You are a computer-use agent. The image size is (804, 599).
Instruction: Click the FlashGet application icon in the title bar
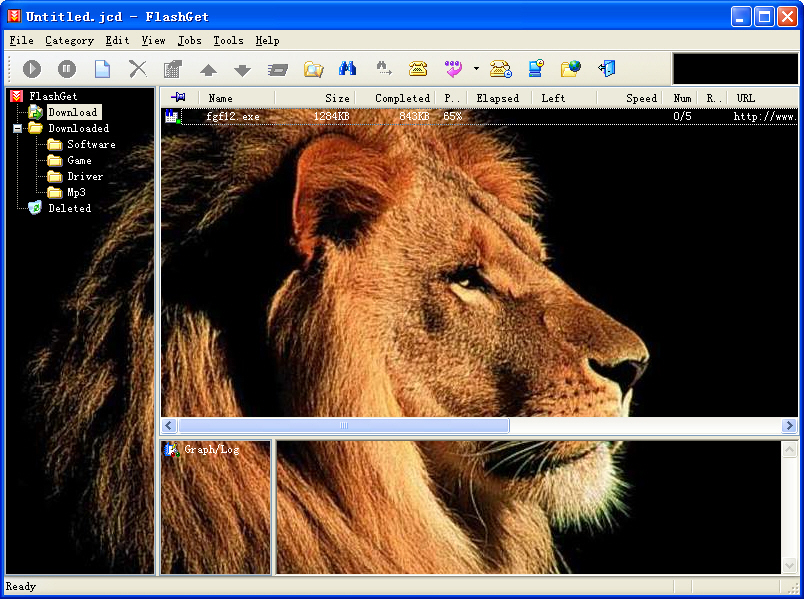pos(14,16)
